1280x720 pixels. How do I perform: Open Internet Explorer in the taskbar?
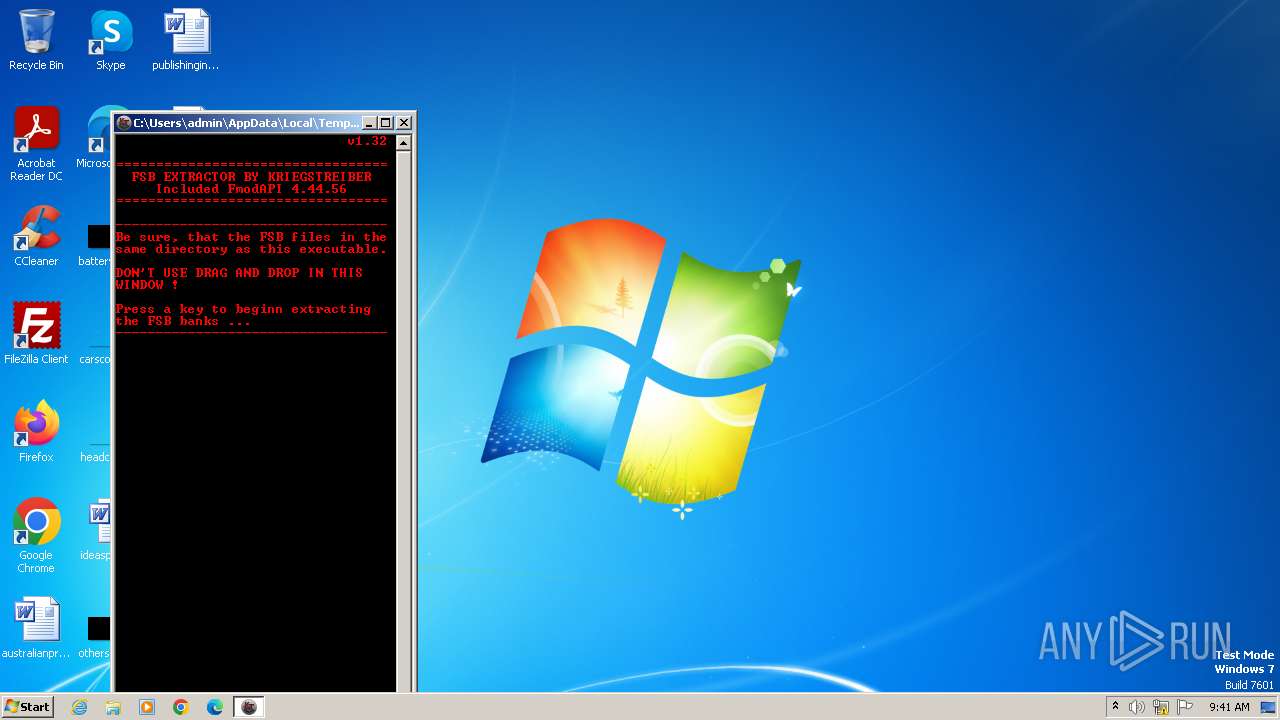(x=80, y=707)
